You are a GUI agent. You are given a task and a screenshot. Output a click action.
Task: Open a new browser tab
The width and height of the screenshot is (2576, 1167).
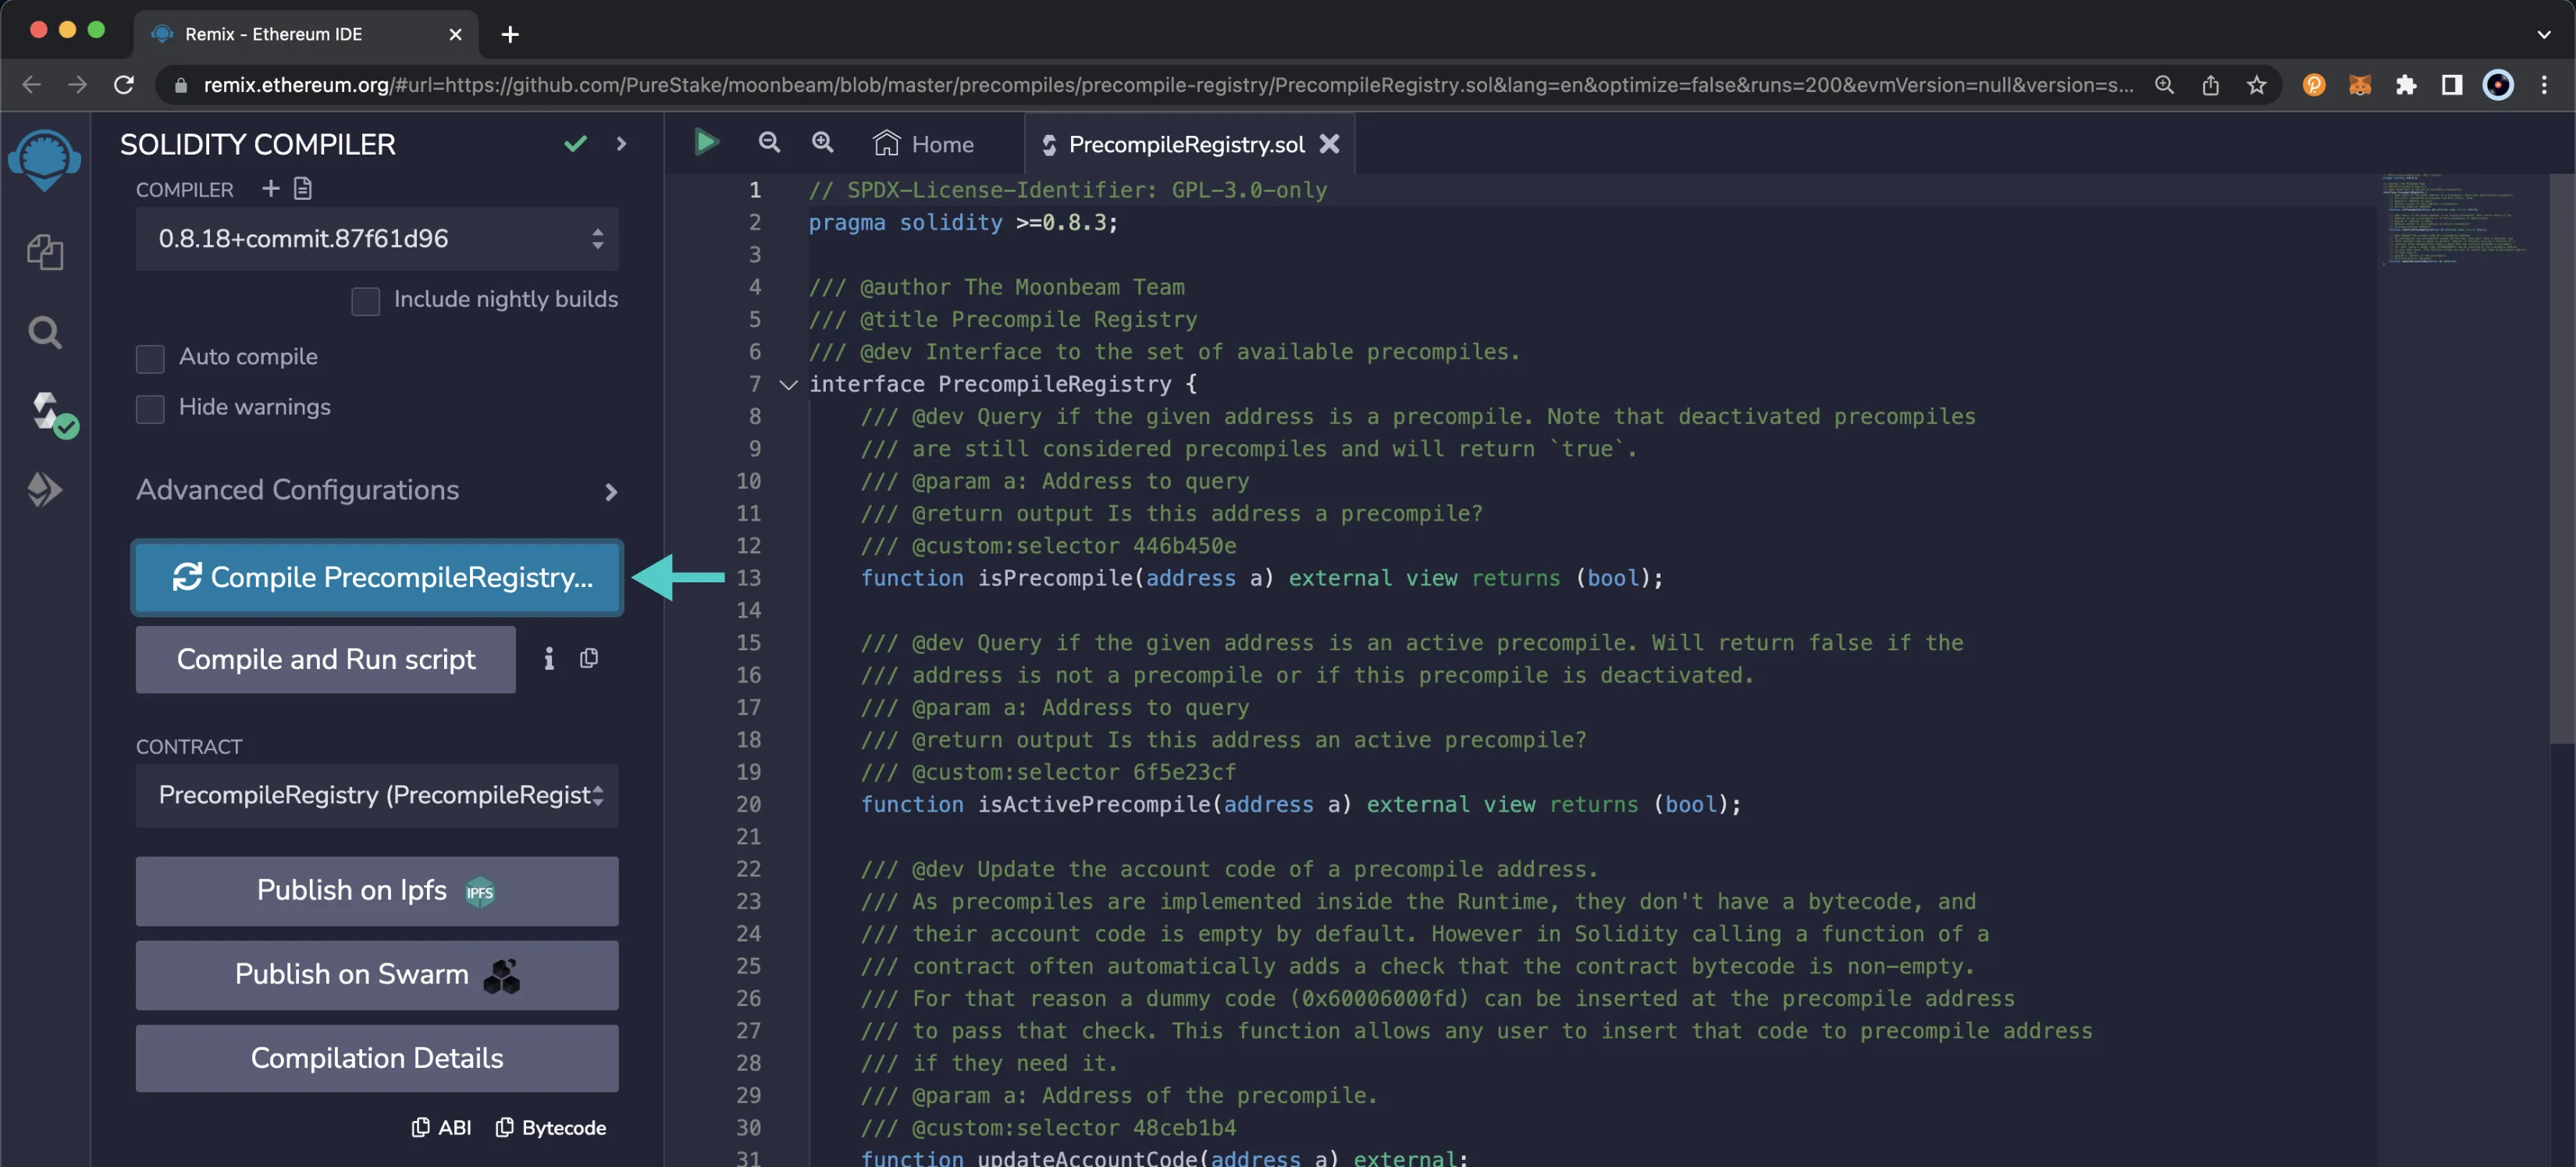[510, 34]
